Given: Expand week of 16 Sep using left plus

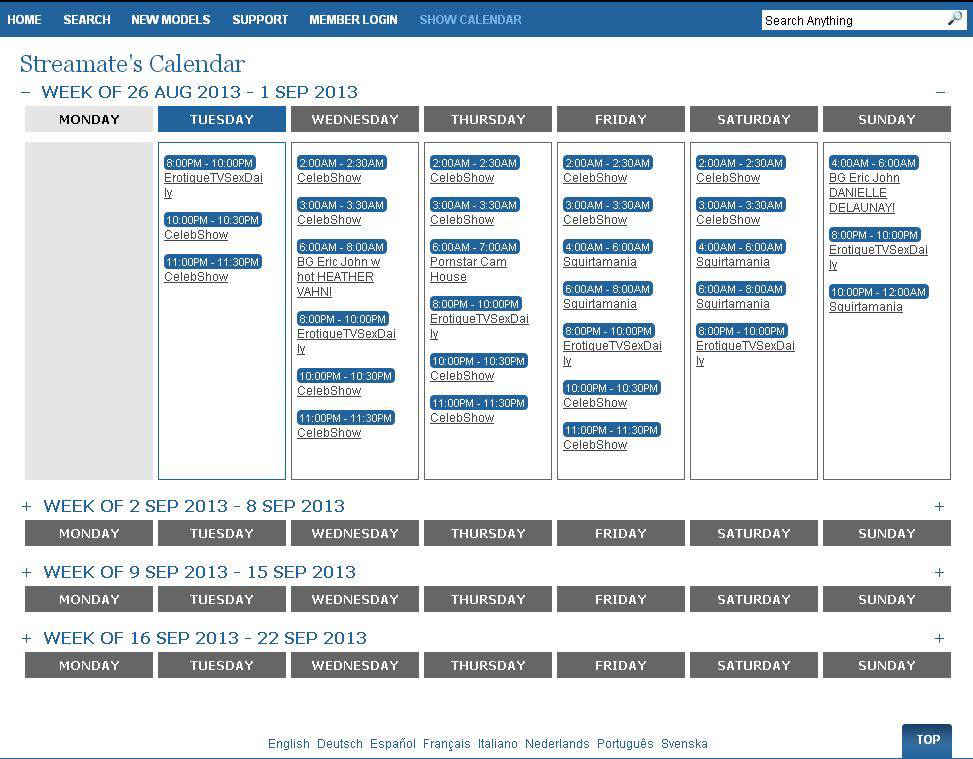Looking at the screenshot, I should click(x=26, y=638).
